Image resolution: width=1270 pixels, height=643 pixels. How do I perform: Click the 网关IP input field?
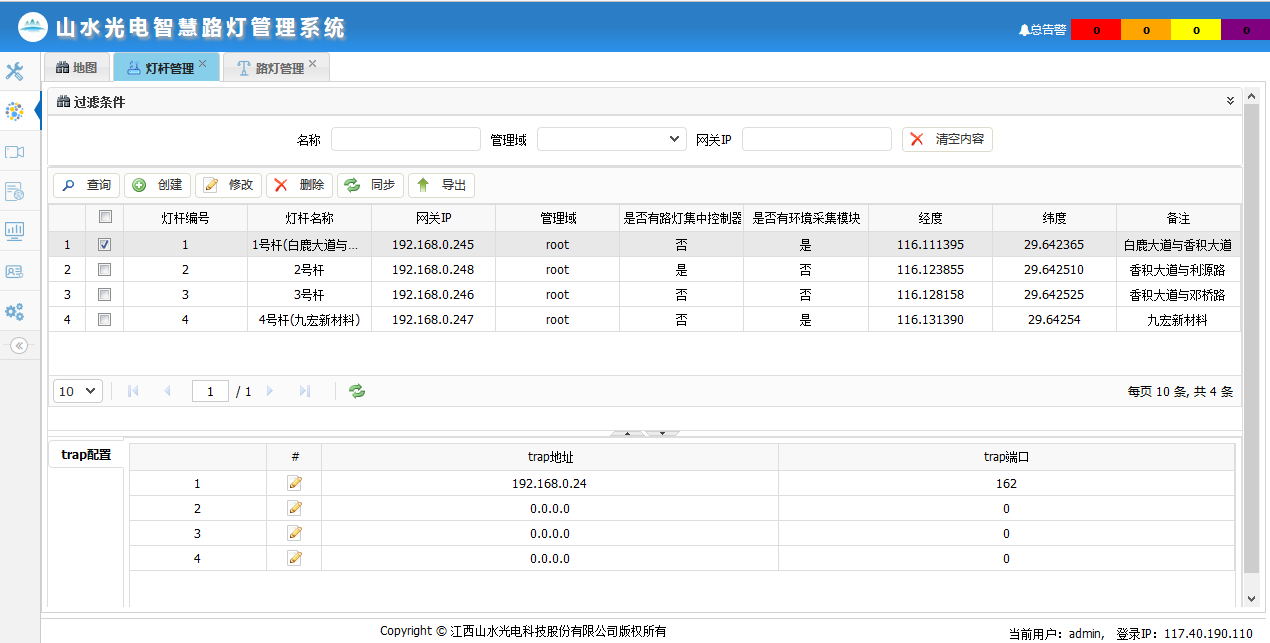816,139
